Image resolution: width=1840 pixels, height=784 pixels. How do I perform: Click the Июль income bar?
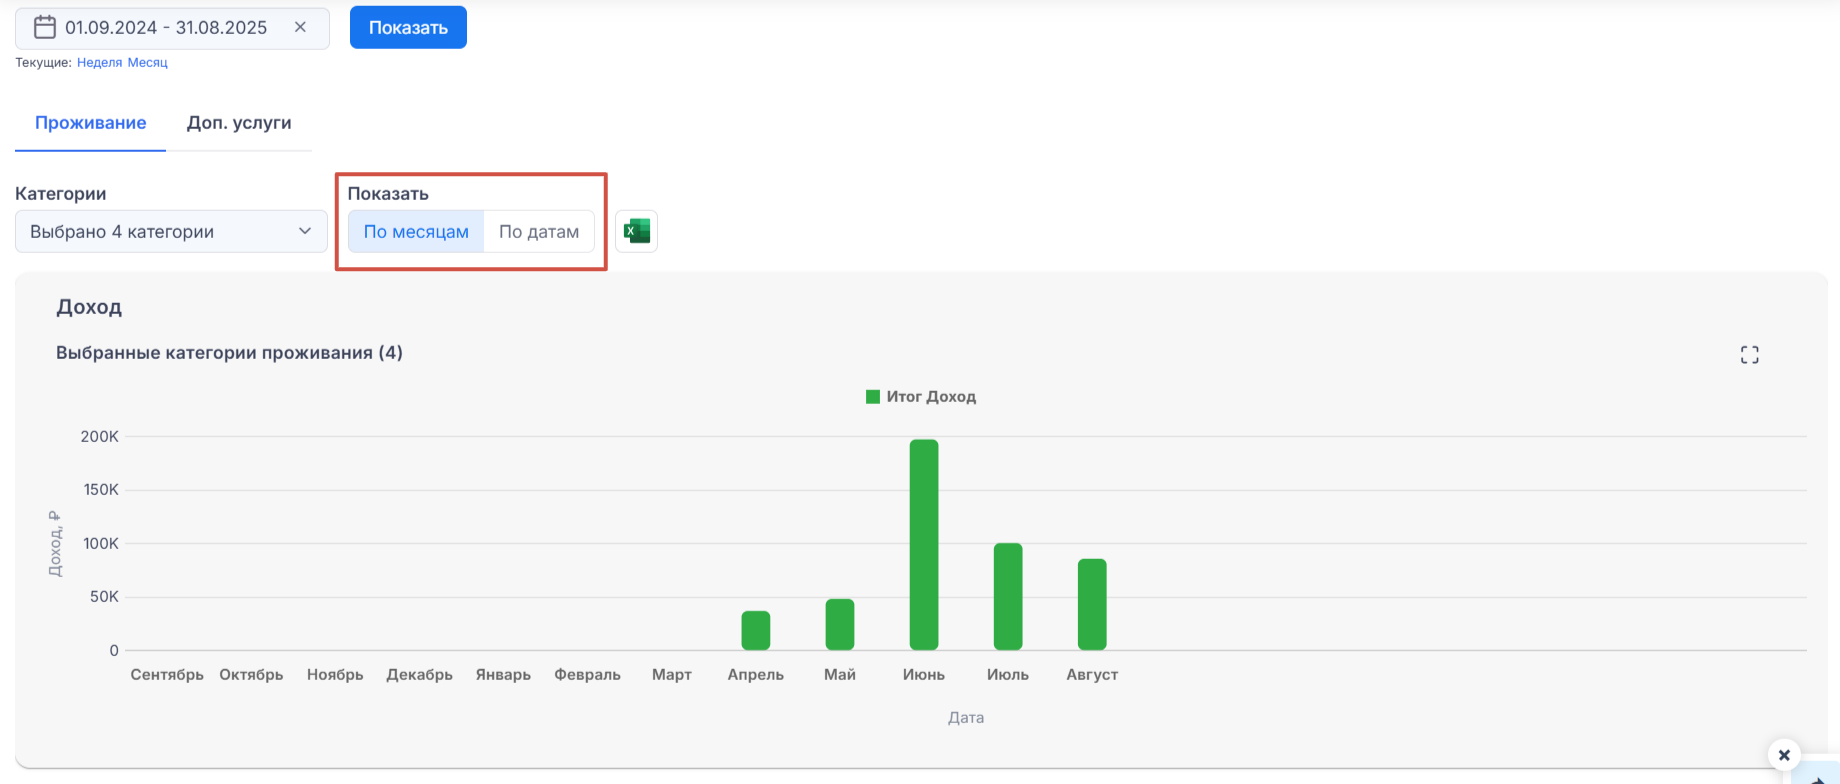tap(1008, 597)
